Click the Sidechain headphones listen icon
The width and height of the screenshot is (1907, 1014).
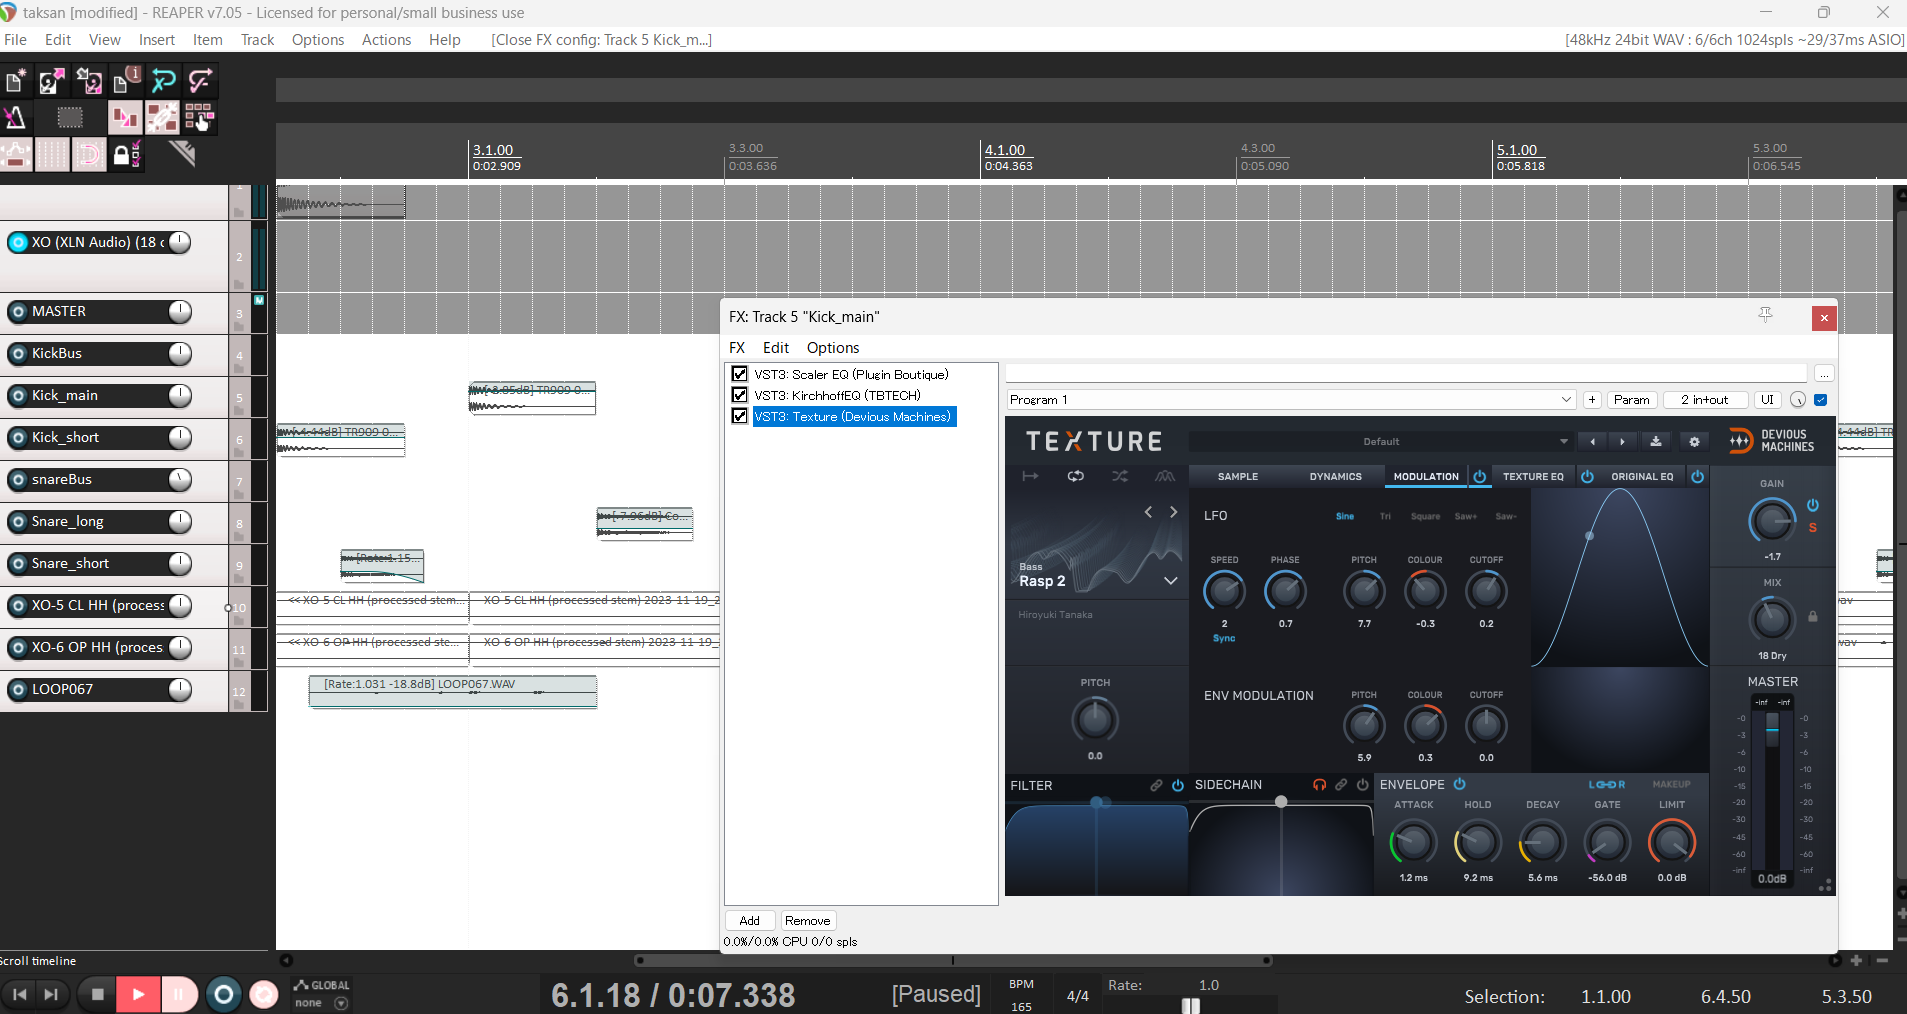[1320, 785]
